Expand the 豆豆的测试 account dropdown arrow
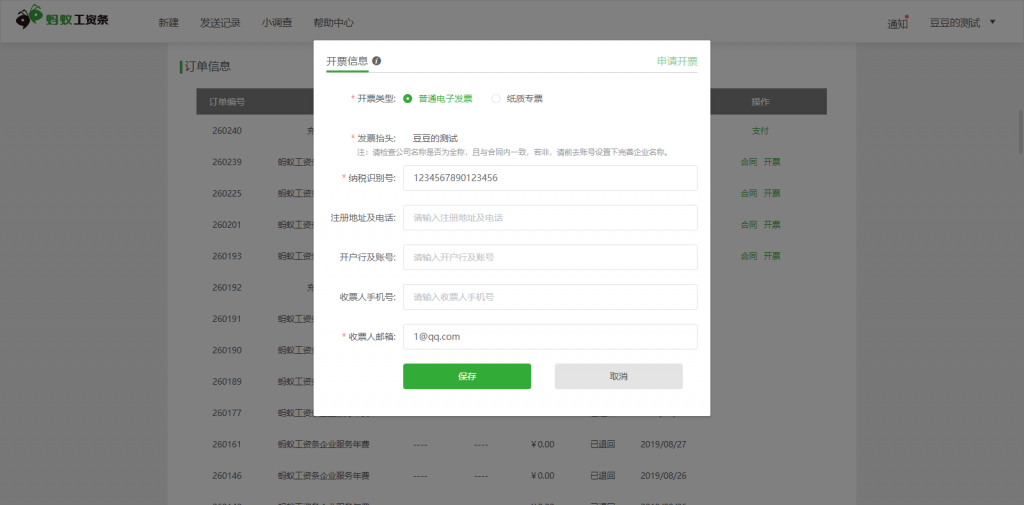Screen dimensions: 1024x505 [992, 21]
